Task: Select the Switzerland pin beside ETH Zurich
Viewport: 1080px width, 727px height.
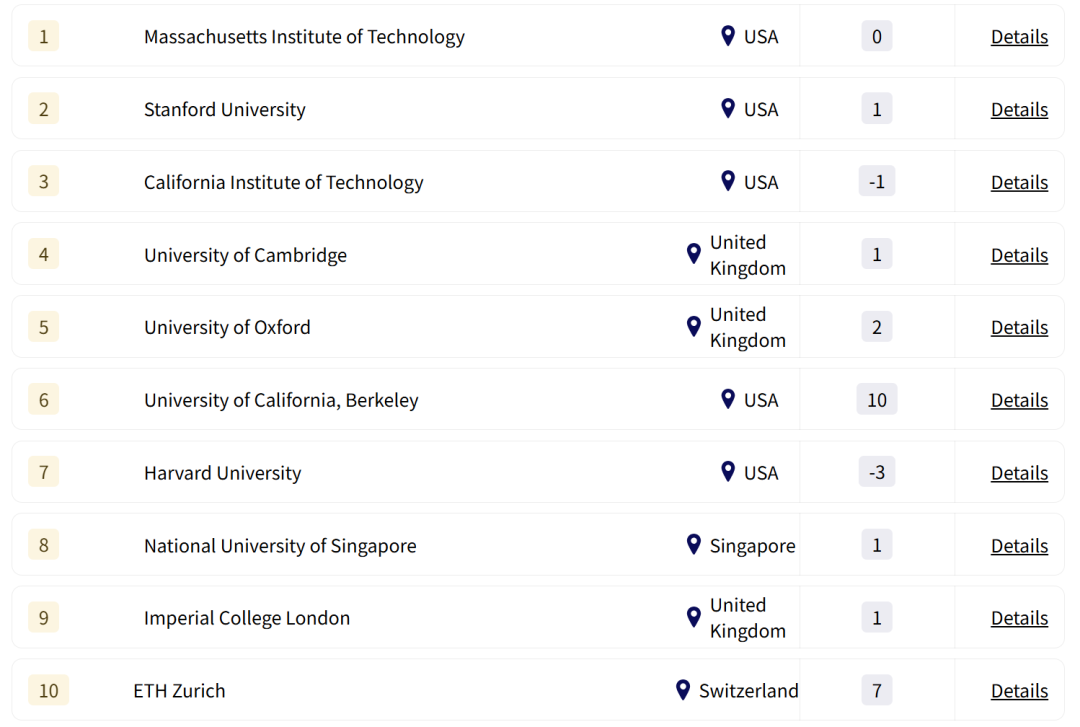Action: click(683, 690)
